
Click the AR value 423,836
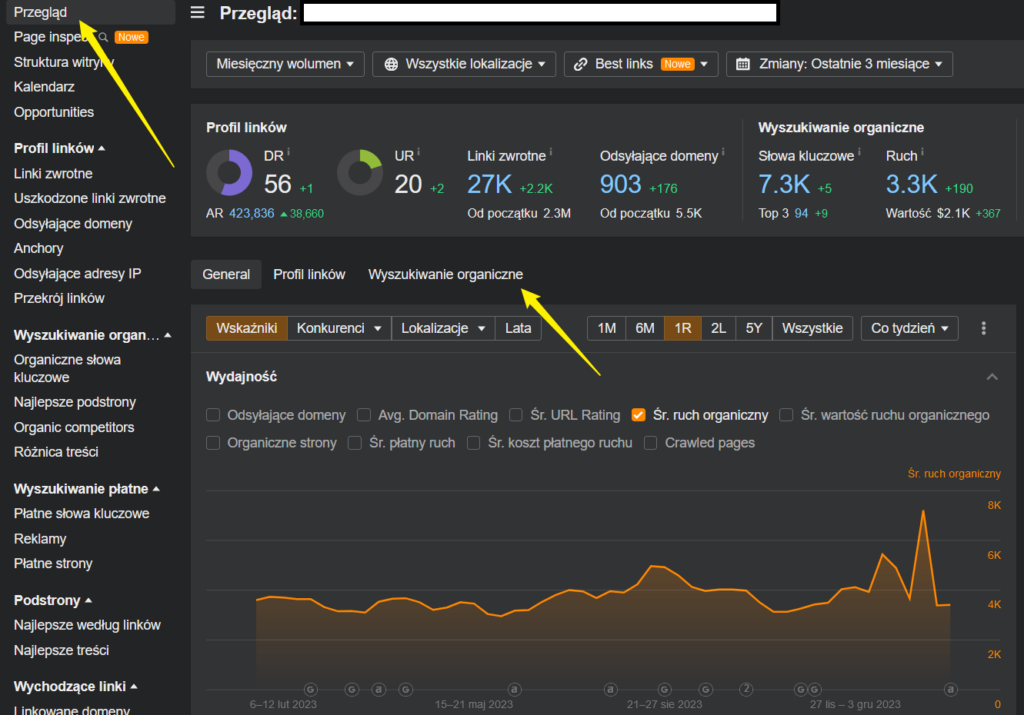[x=251, y=214]
